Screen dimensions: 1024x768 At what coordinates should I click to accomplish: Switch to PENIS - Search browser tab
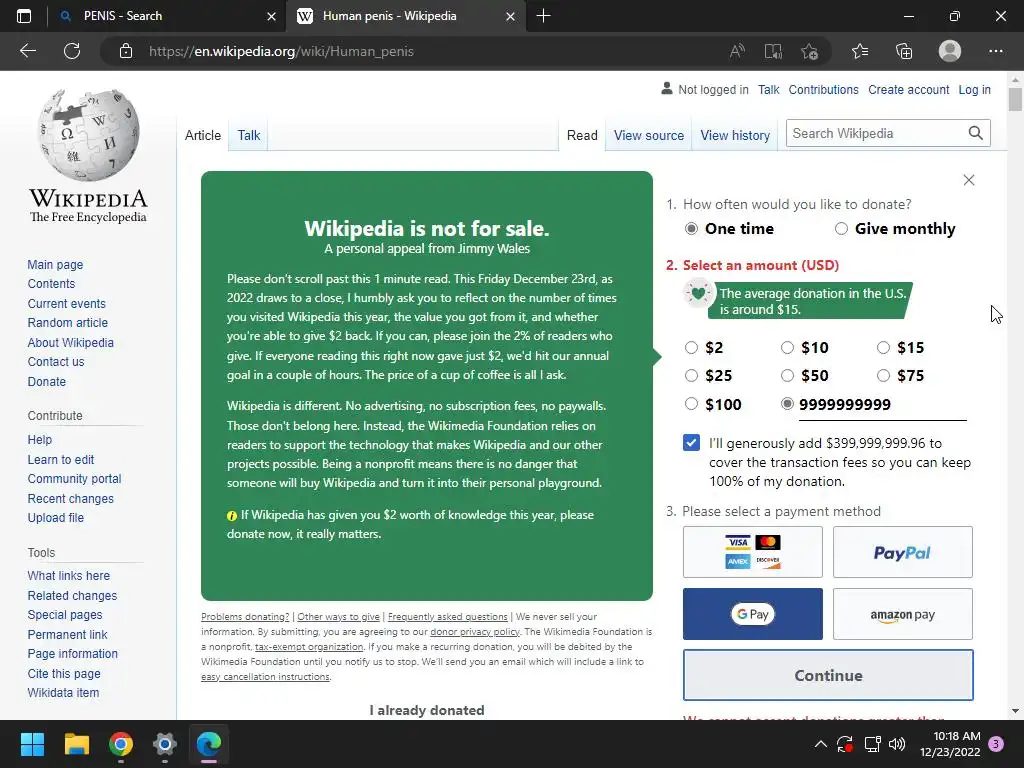(x=167, y=16)
